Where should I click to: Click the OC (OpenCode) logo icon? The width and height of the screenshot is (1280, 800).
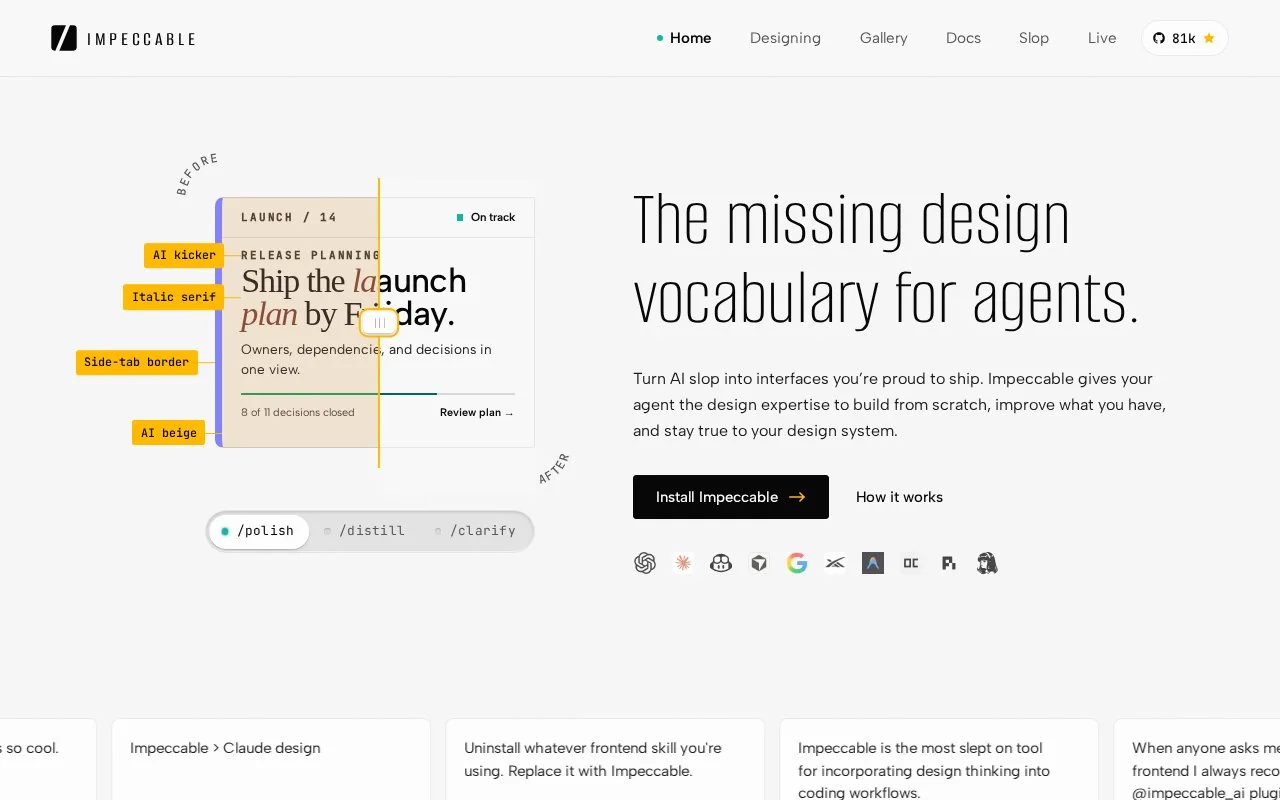[x=911, y=563]
